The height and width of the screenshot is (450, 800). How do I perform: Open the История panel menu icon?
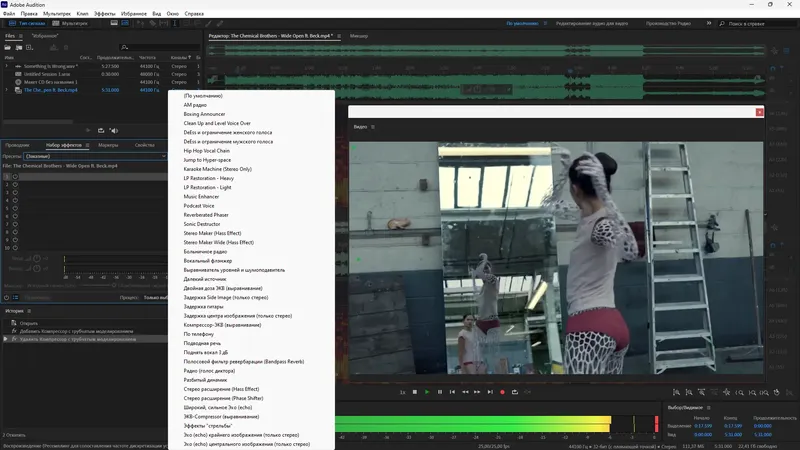pyautogui.click(x=29, y=311)
